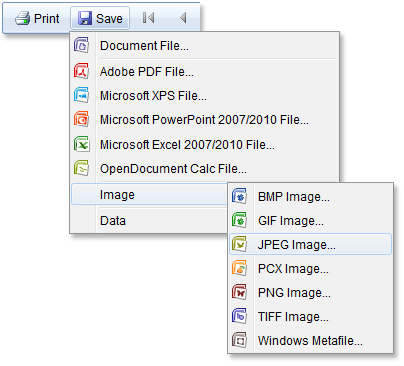This screenshot has height=366, width=404.
Task: Select BMP Image... from submenu
Action: [294, 197]
